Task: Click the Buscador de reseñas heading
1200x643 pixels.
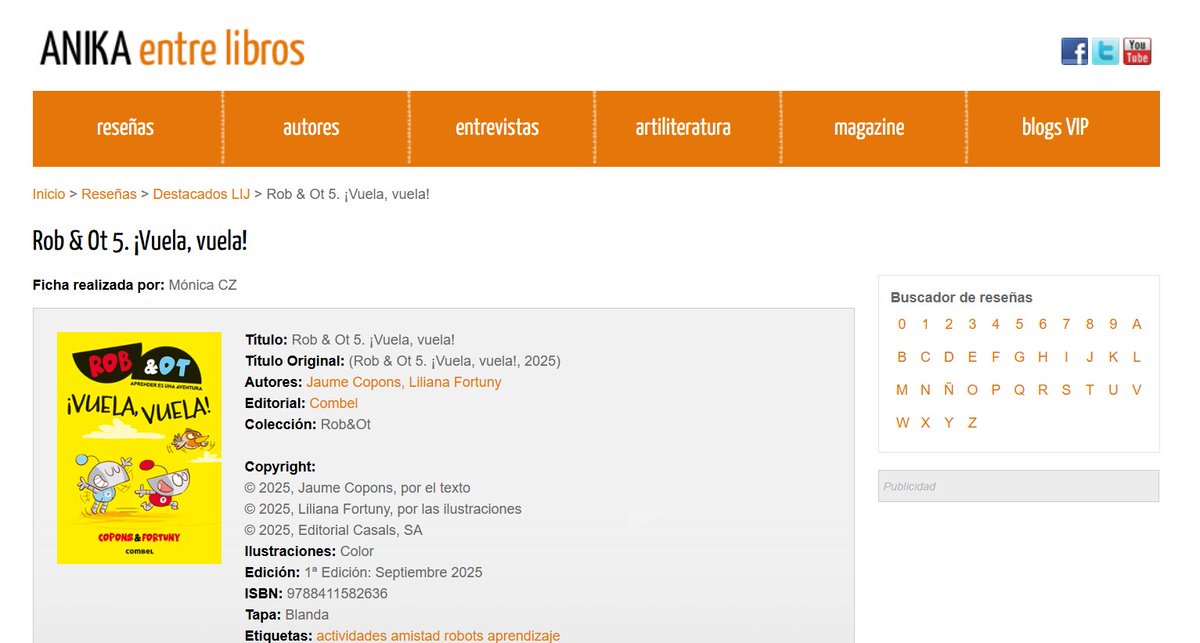Action: tap(961, 297)
